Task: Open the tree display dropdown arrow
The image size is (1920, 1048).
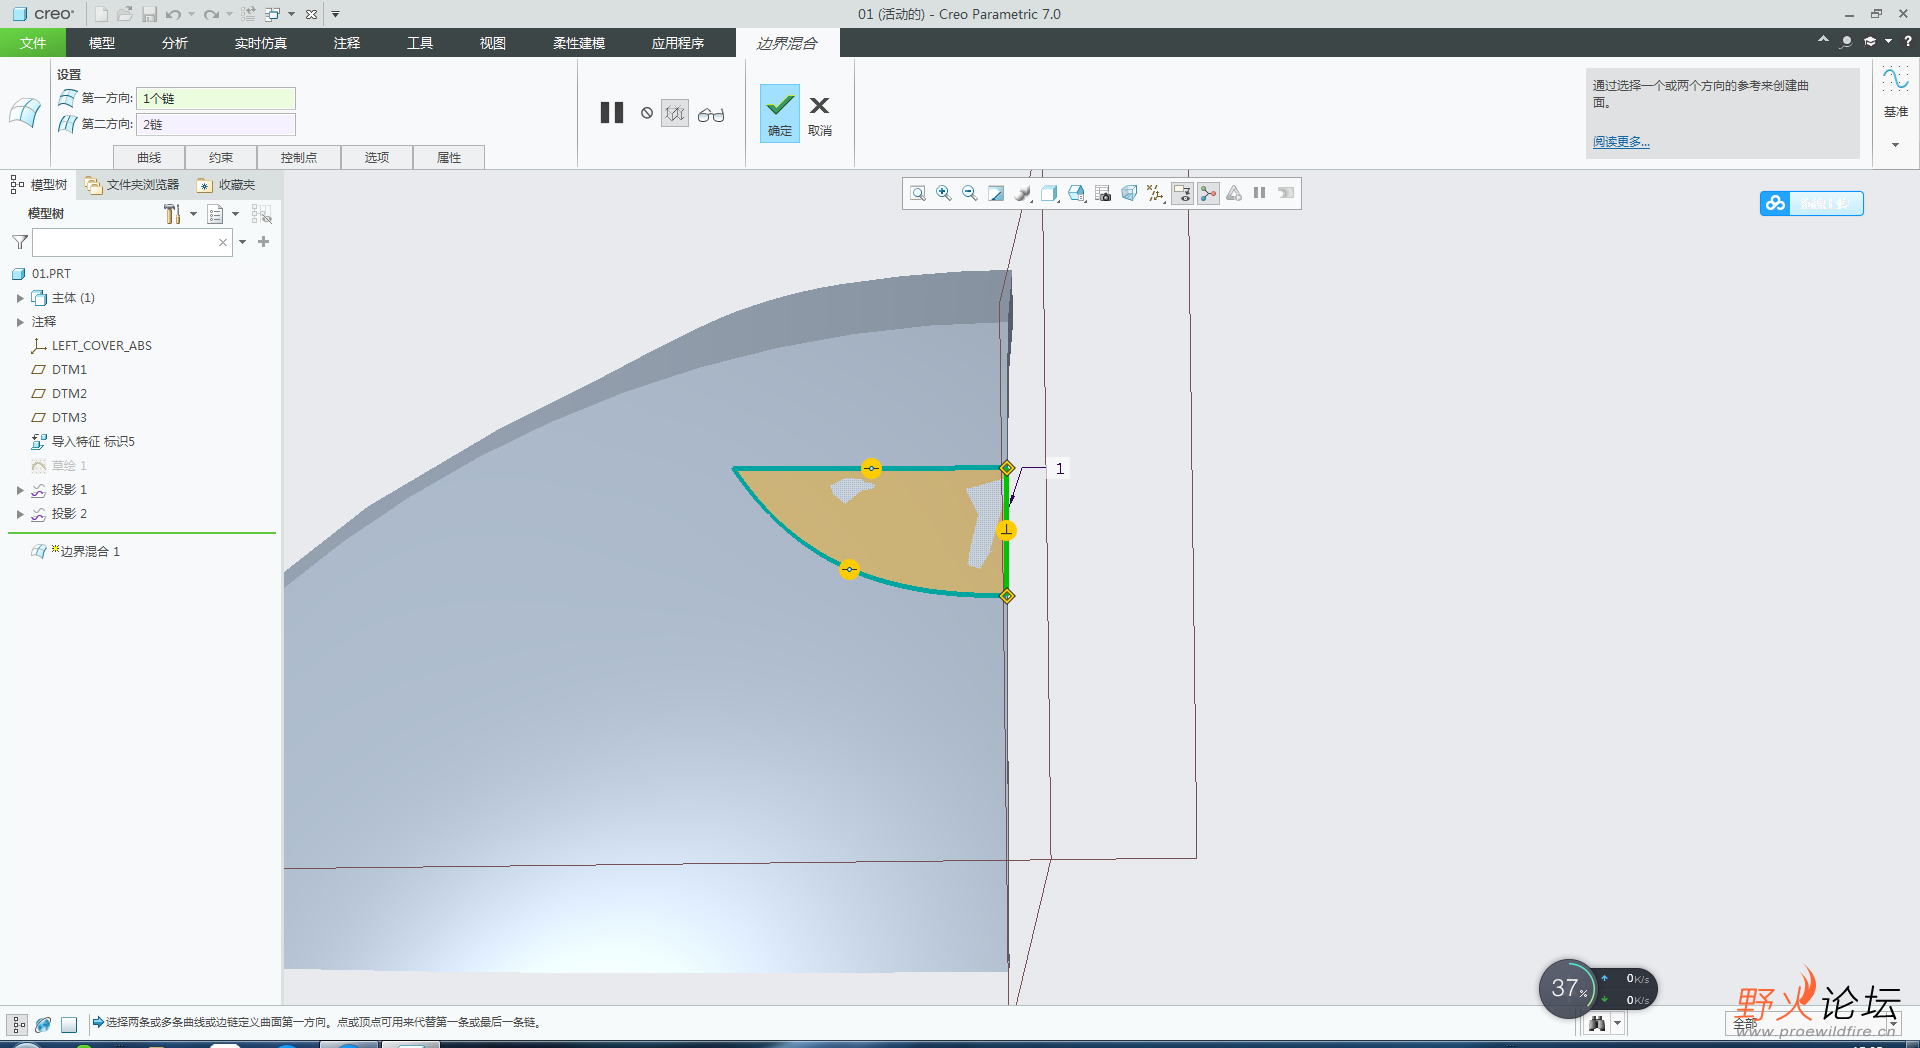Action: [236, 214]
